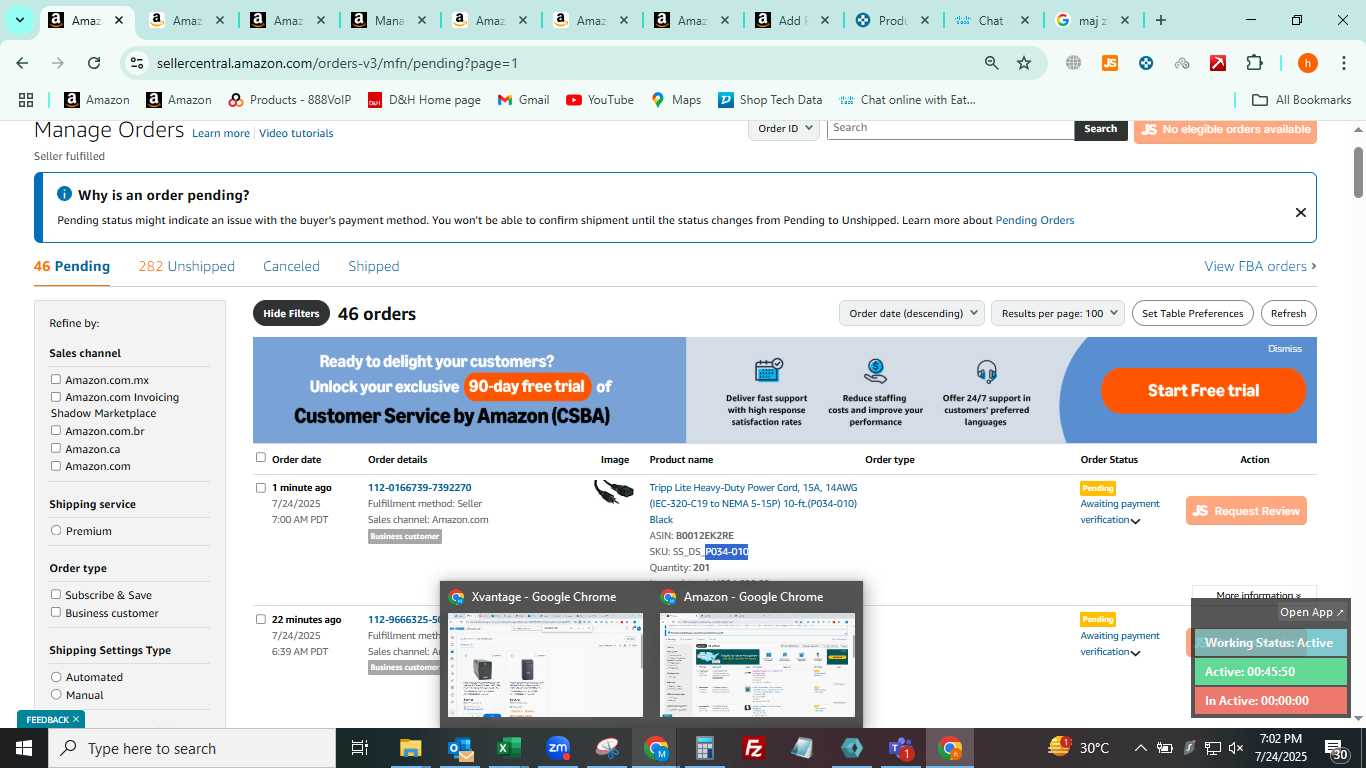The height and width of the screenshot is (768, 1366).
Task: Show hidden system tray icons chevron
Action: click(1140, 748)
